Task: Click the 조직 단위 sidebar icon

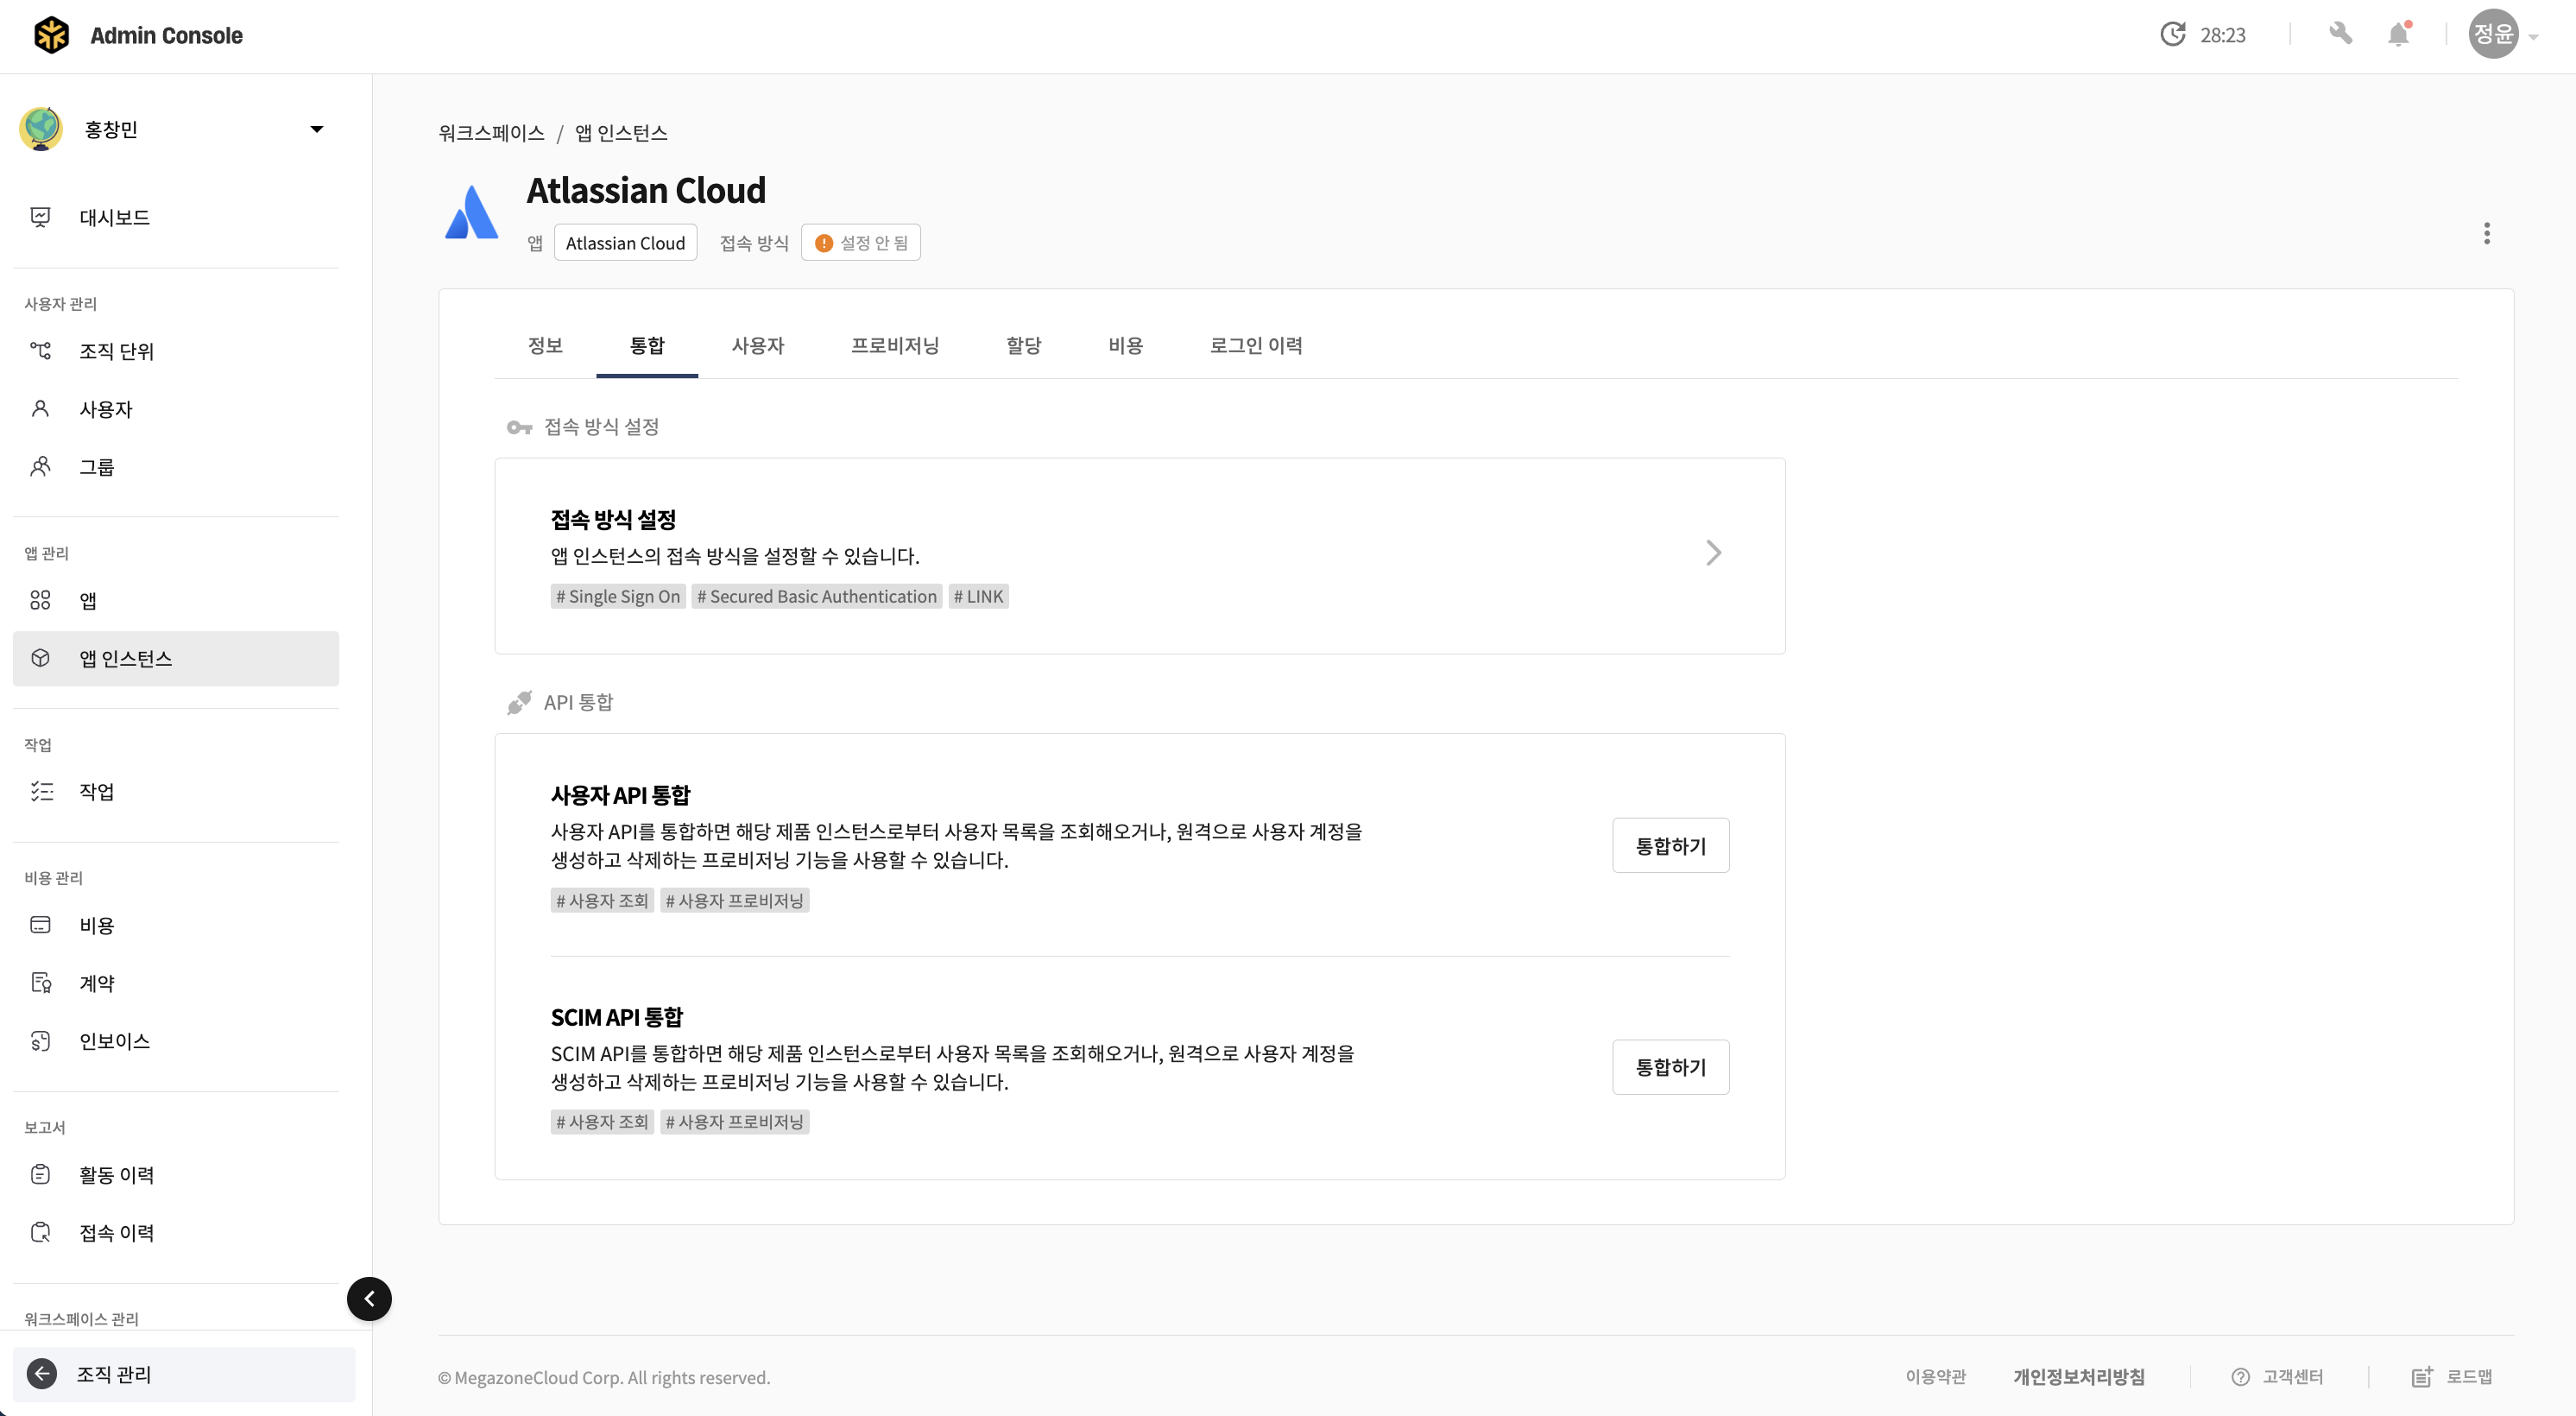Action: [40, 351]
